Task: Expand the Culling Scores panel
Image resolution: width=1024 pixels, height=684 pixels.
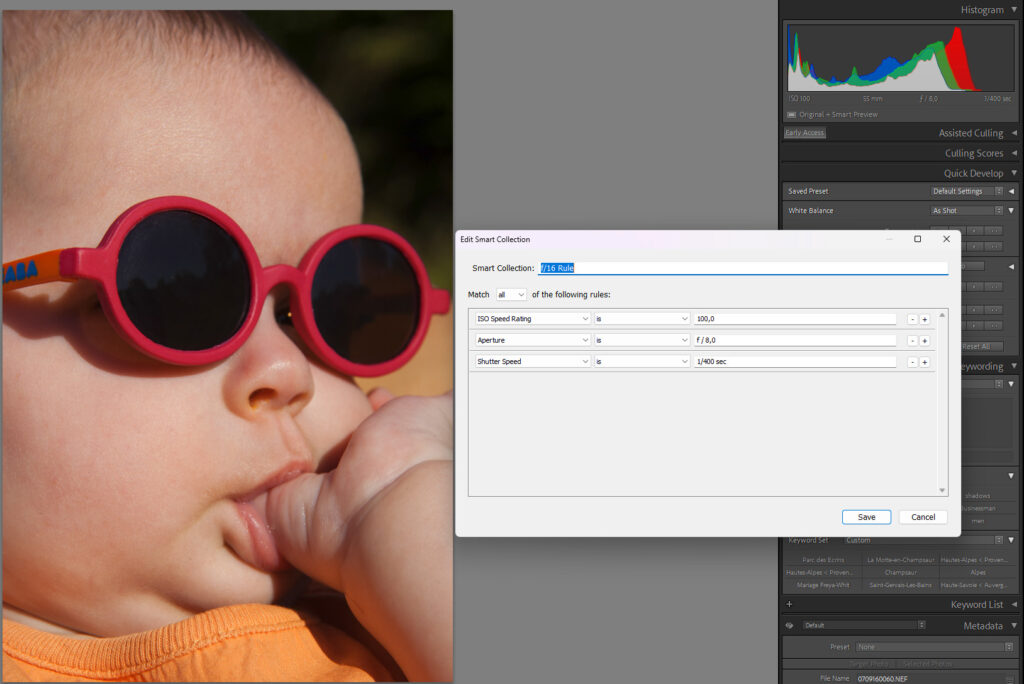Action: point(1013,153)
